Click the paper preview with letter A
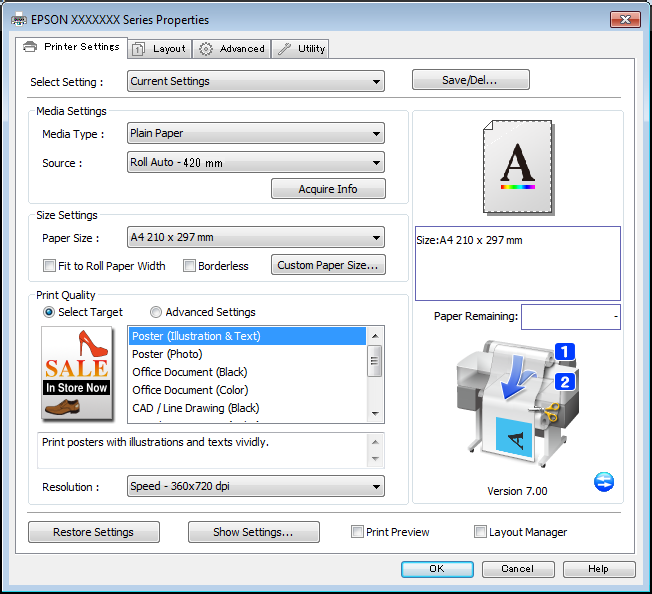 click(519, 168)
